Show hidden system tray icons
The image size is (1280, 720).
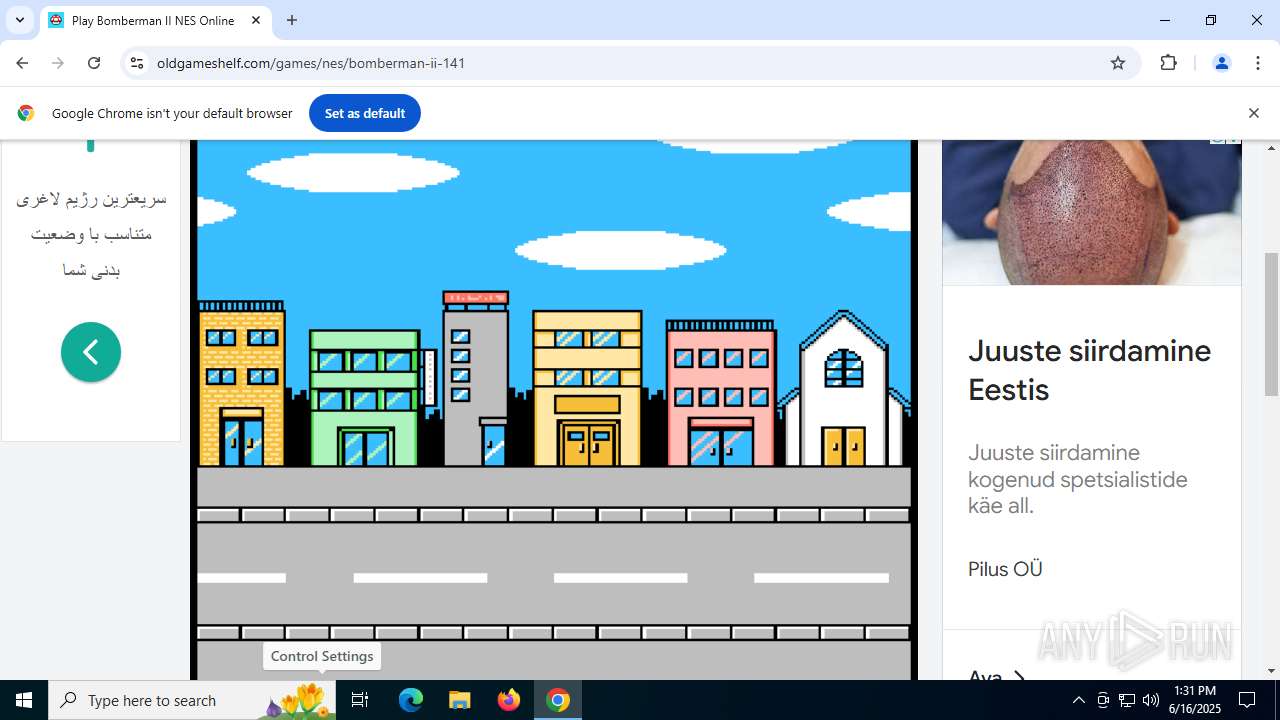[x=1078, y=700]
